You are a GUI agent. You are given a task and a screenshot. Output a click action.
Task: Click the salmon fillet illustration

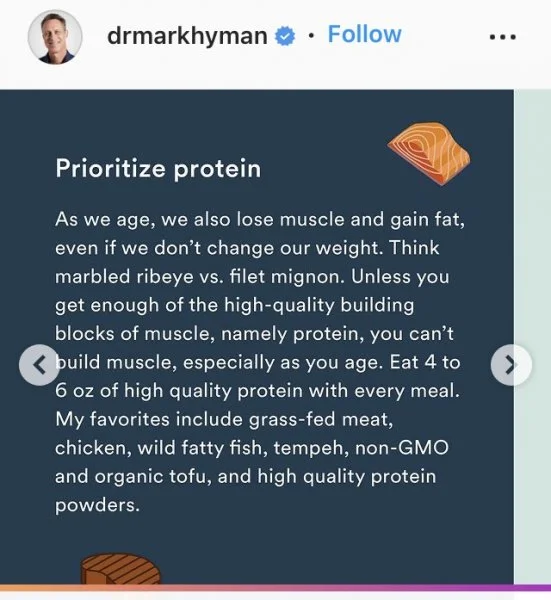click(429, 154)
